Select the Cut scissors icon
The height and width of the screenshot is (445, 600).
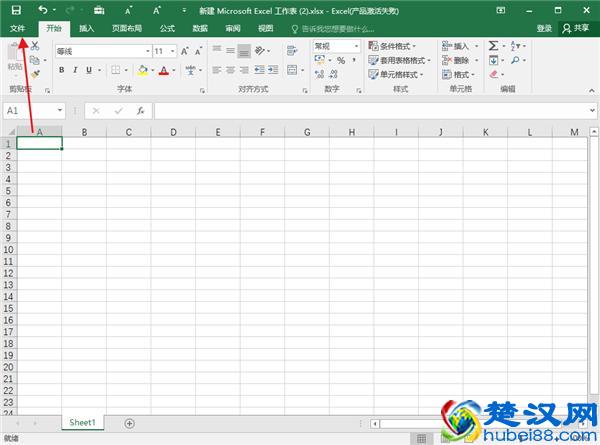[x=35, y=46]
